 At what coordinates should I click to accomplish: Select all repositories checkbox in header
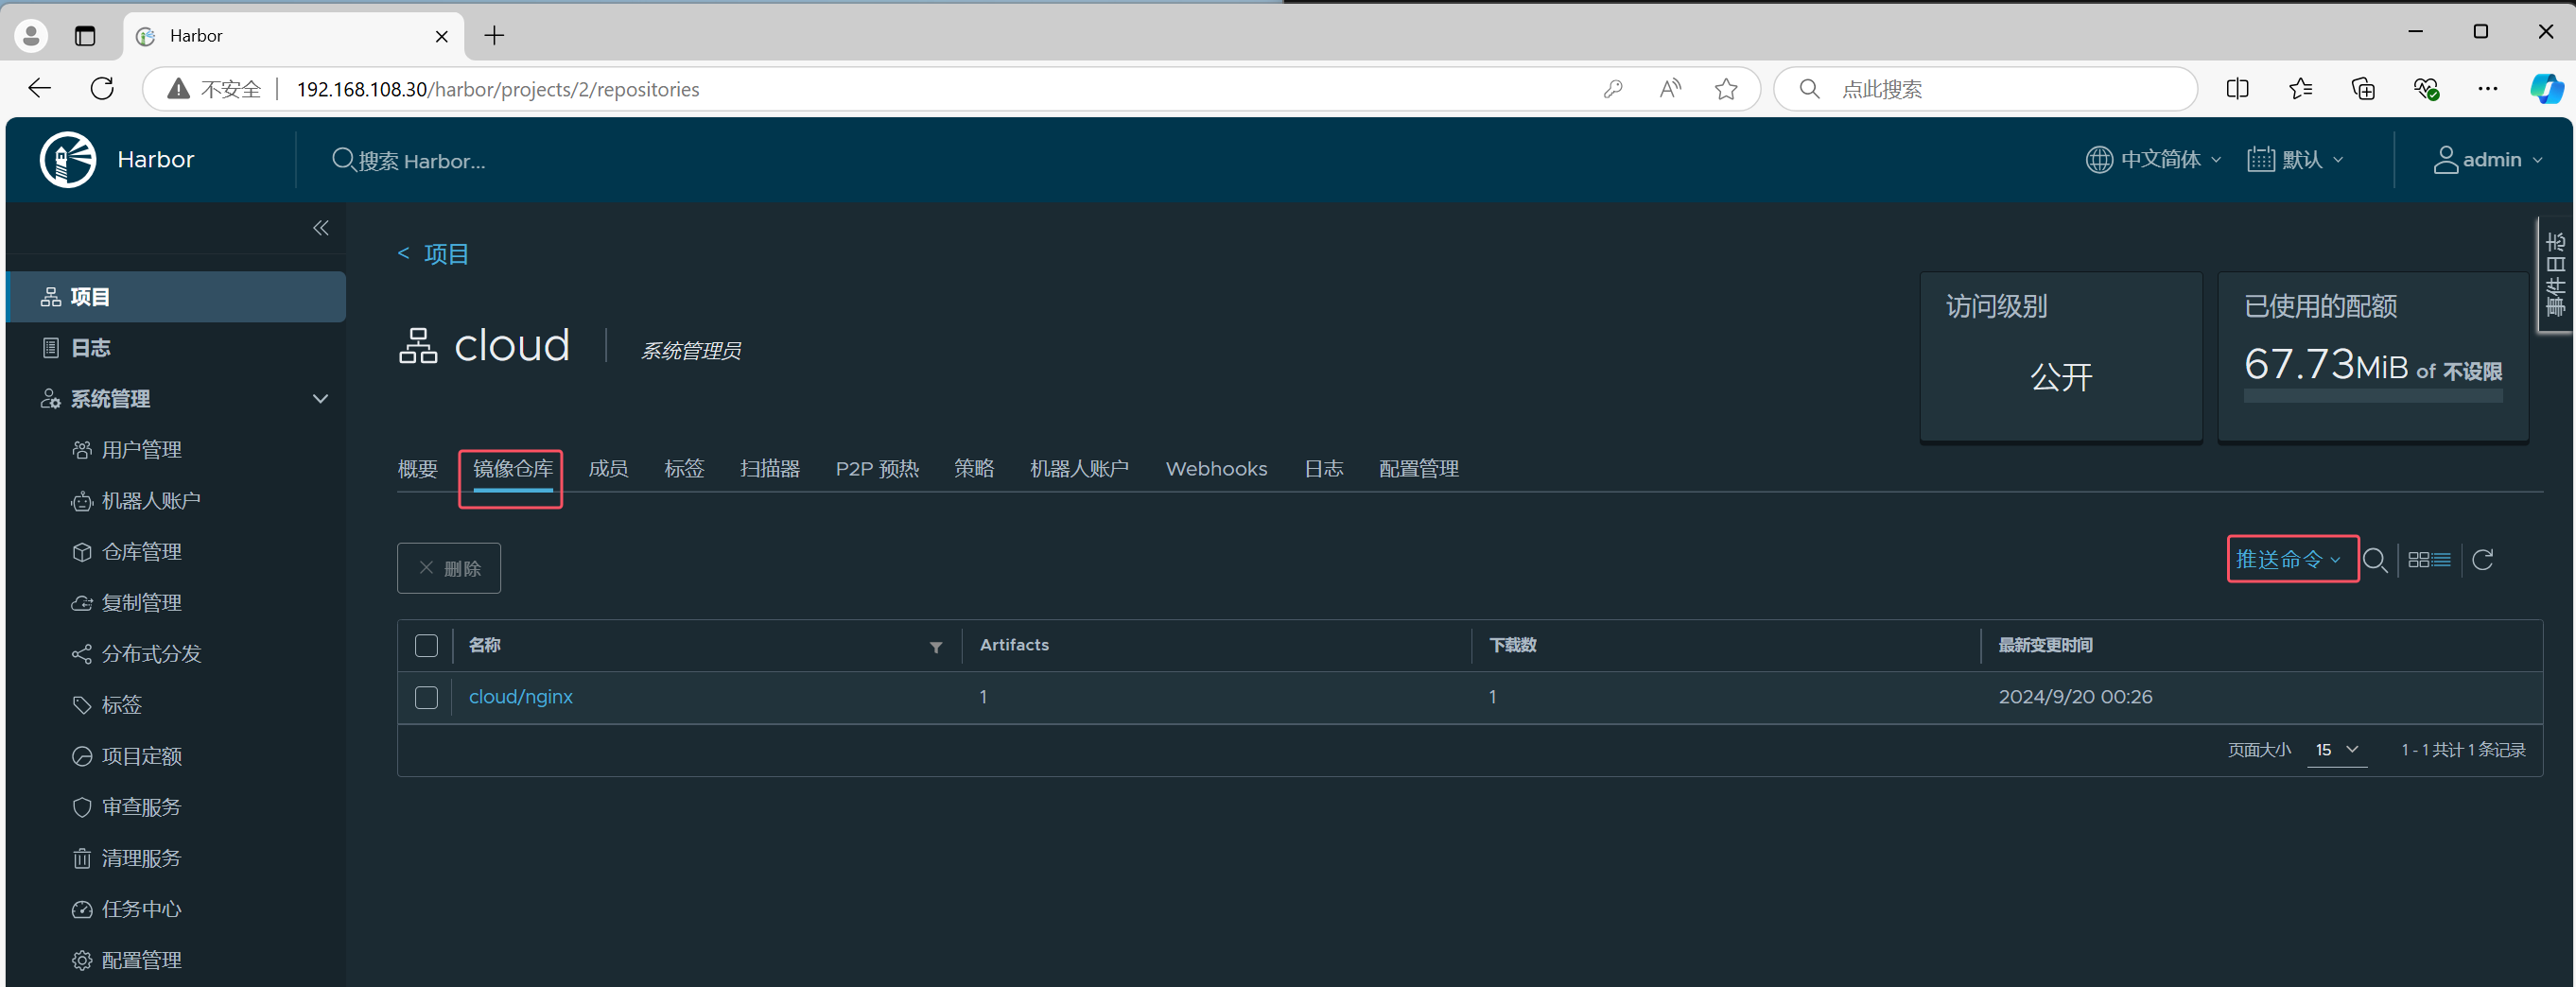pyautogui.click(x=427, y=646)
